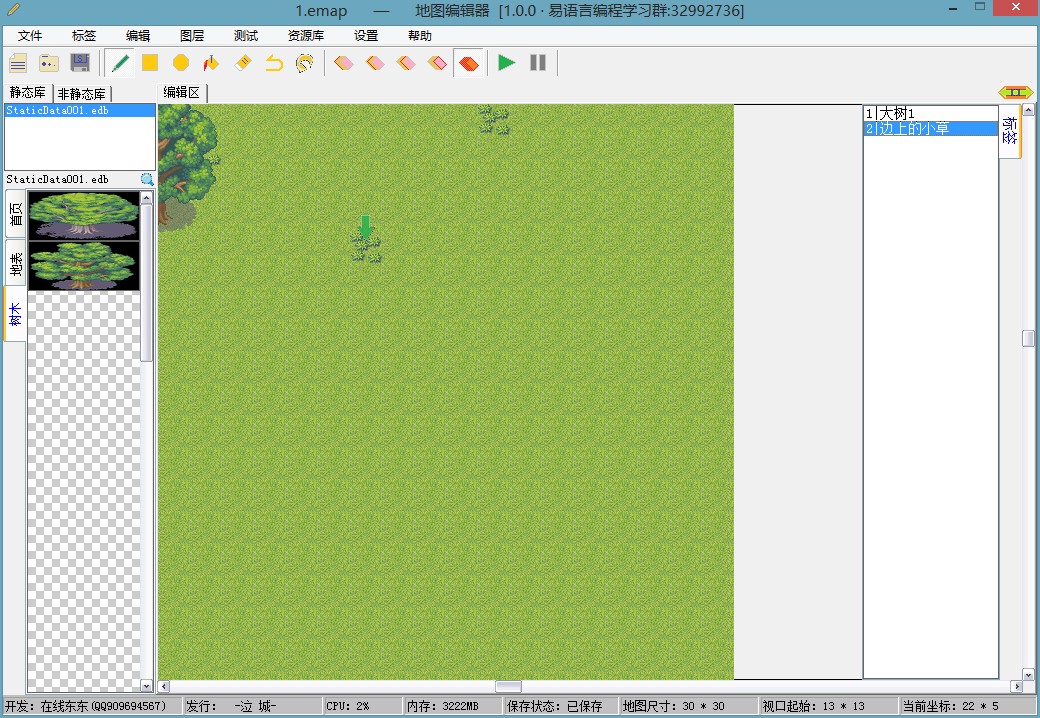This screenshot has height=718, width=1040.
Task: Toggle the red all-layers stack icon
Action: (x=469, y=63)
